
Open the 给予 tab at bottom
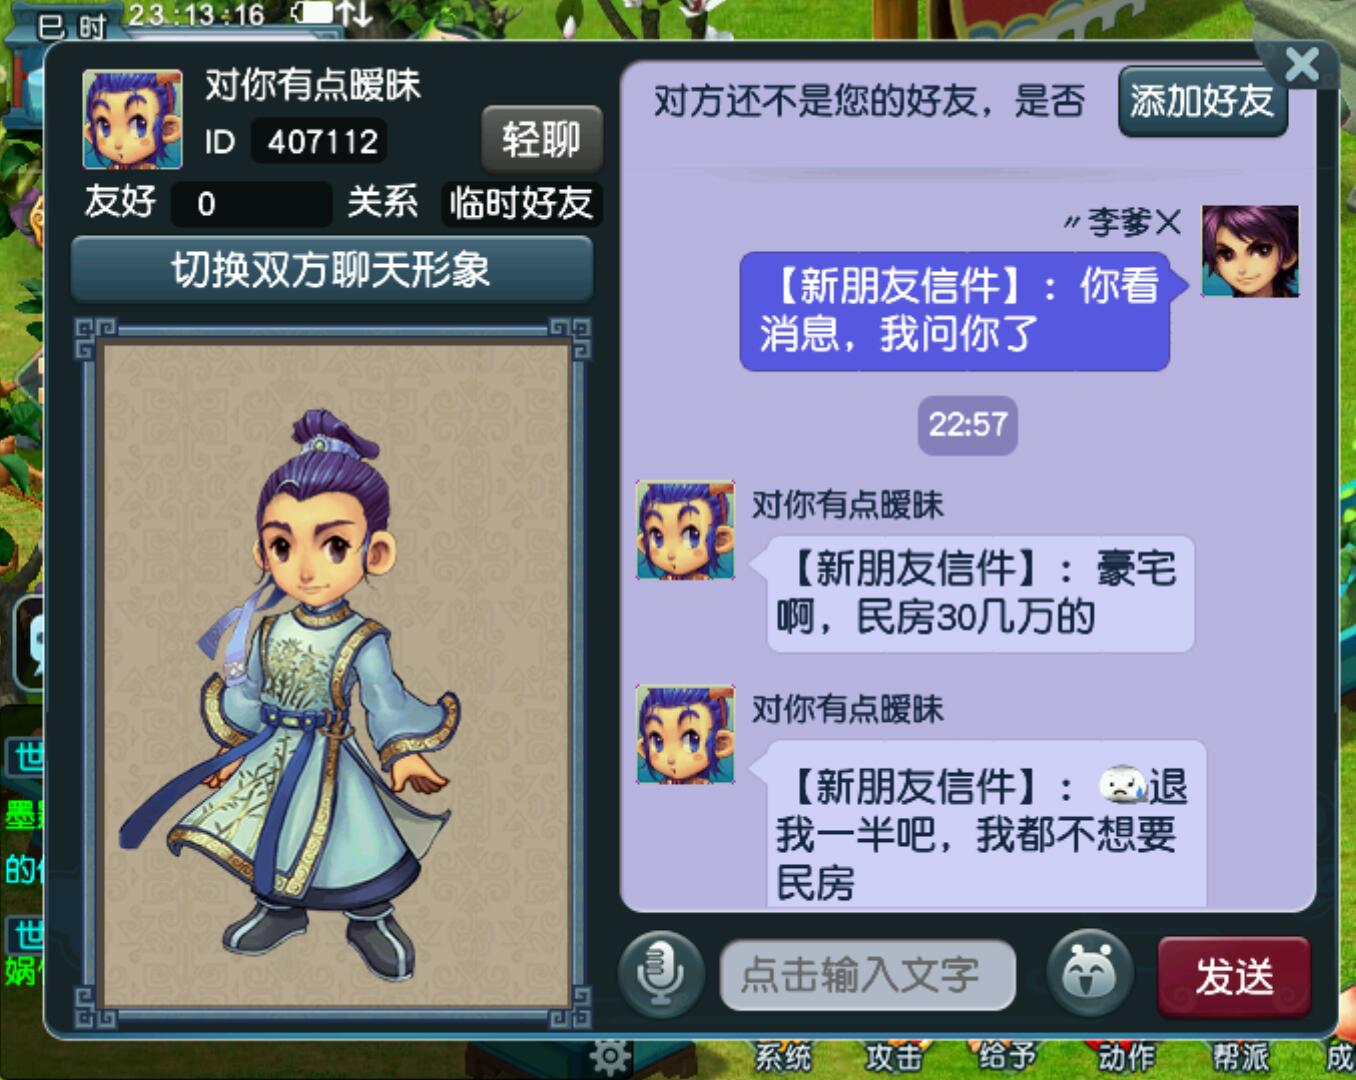click(1007, 1058)
